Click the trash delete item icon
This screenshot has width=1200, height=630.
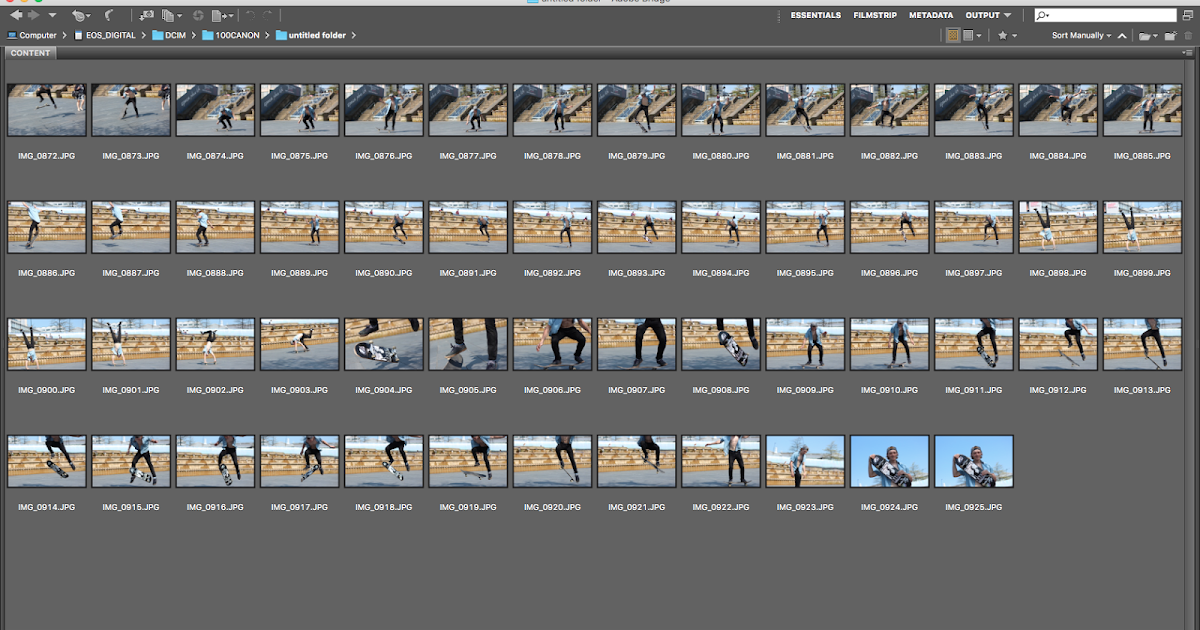tap(1188, 36)
